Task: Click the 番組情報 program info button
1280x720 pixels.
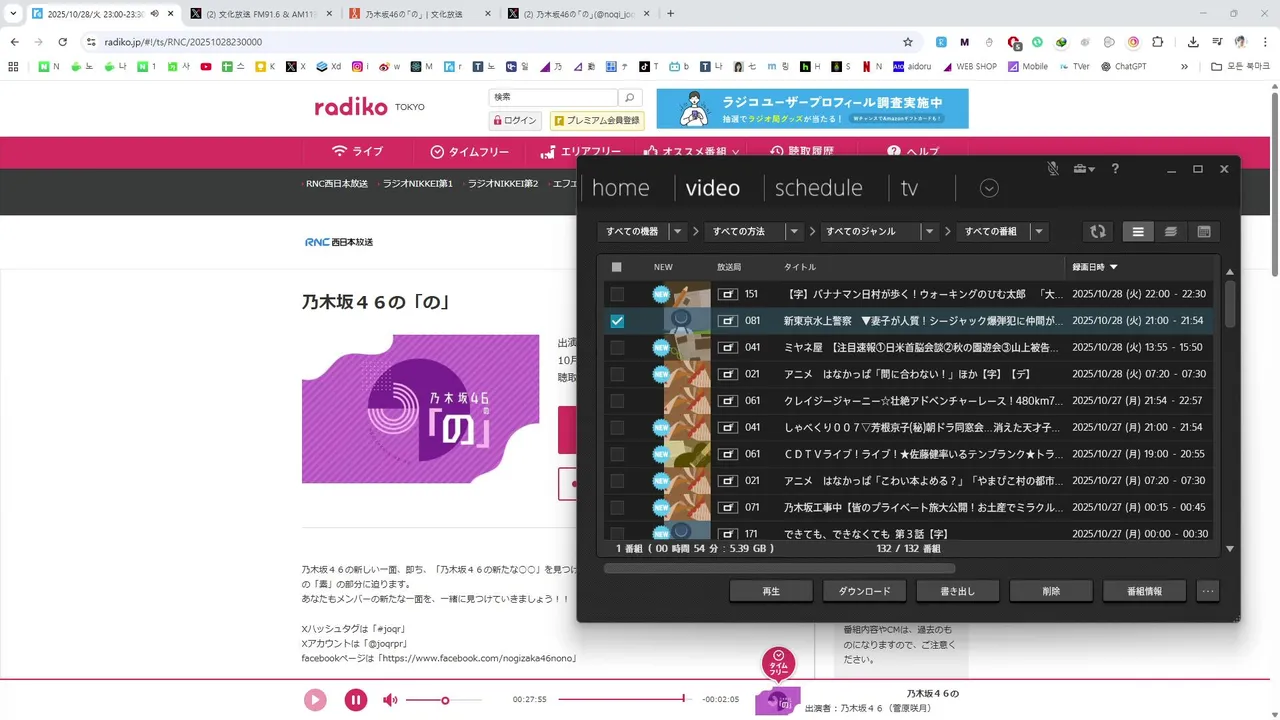Action: click(1144, 591)
